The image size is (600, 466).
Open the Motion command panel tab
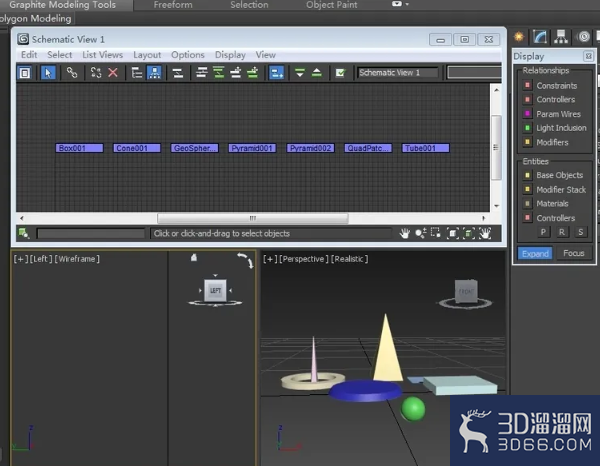[584, 37]
